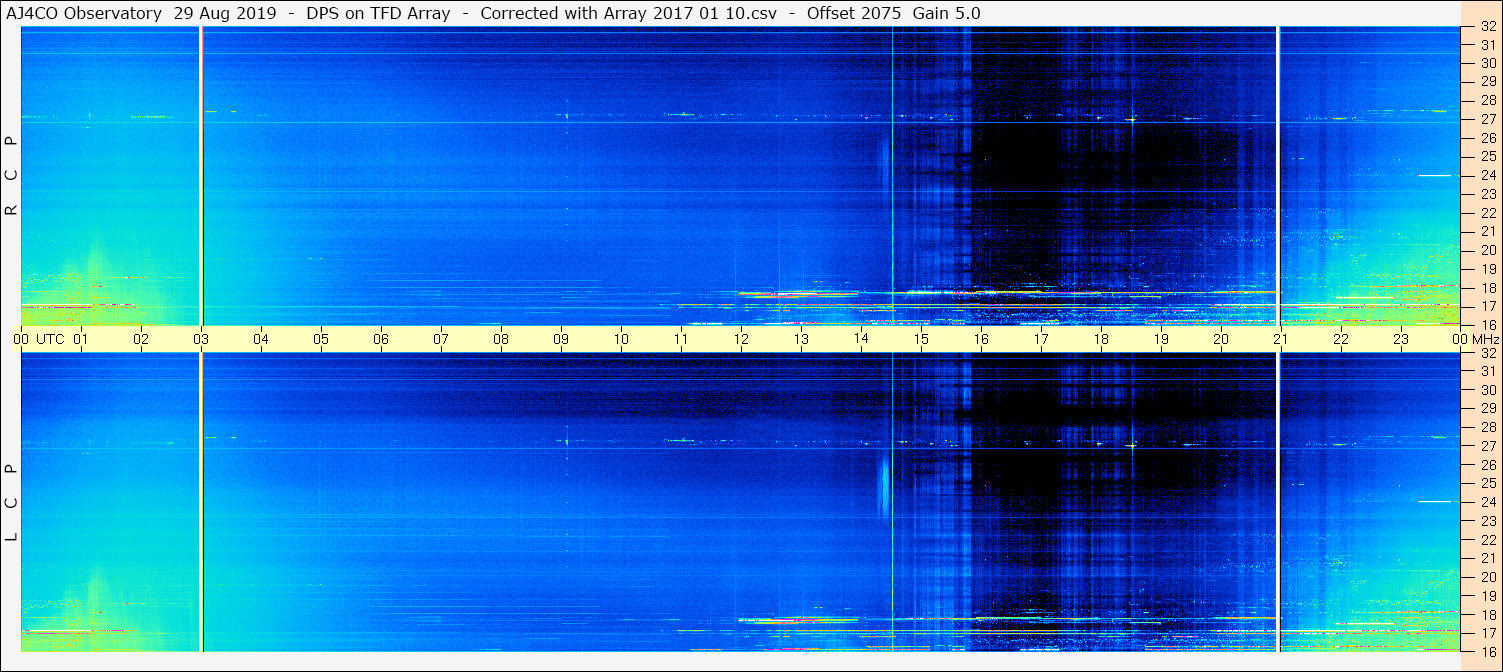This screenshot has width=1503, height=672.
Task: Click the RCP panel's vertical axis label
Action: 11,176
